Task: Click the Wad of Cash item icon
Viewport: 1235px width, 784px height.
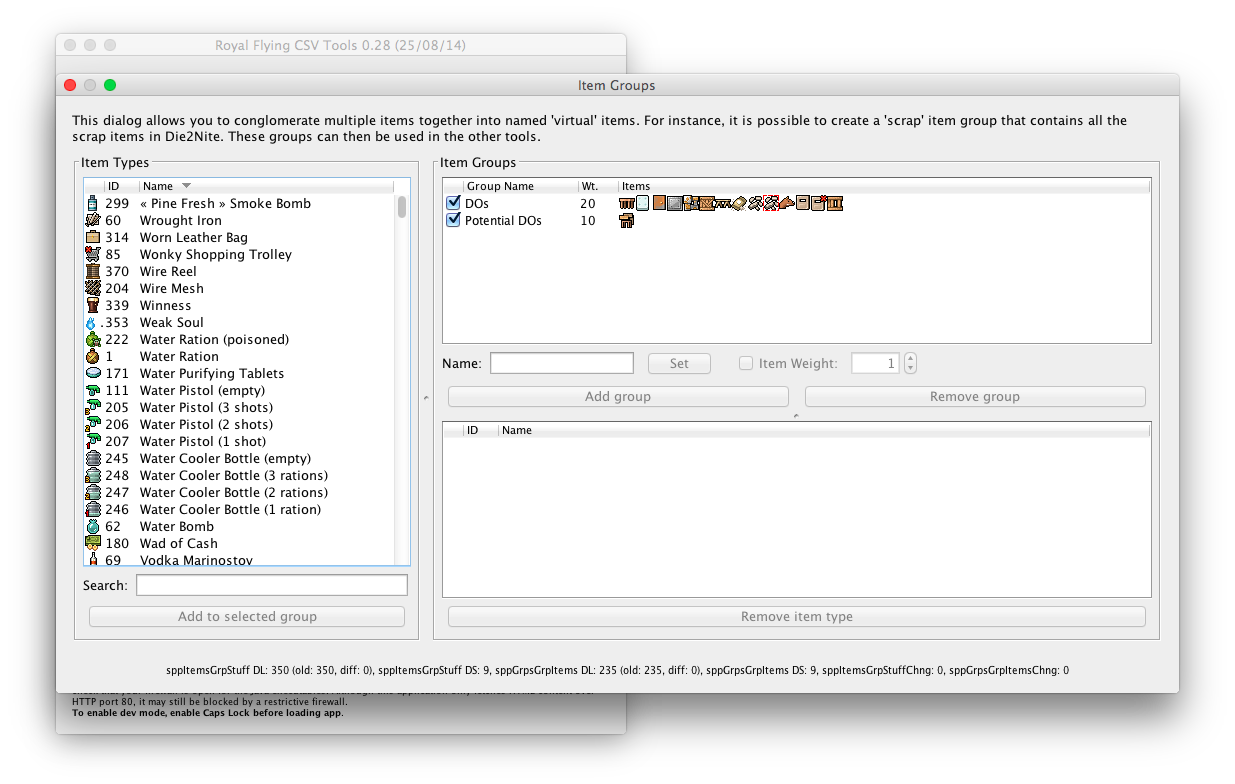Action: click(93, 543)
